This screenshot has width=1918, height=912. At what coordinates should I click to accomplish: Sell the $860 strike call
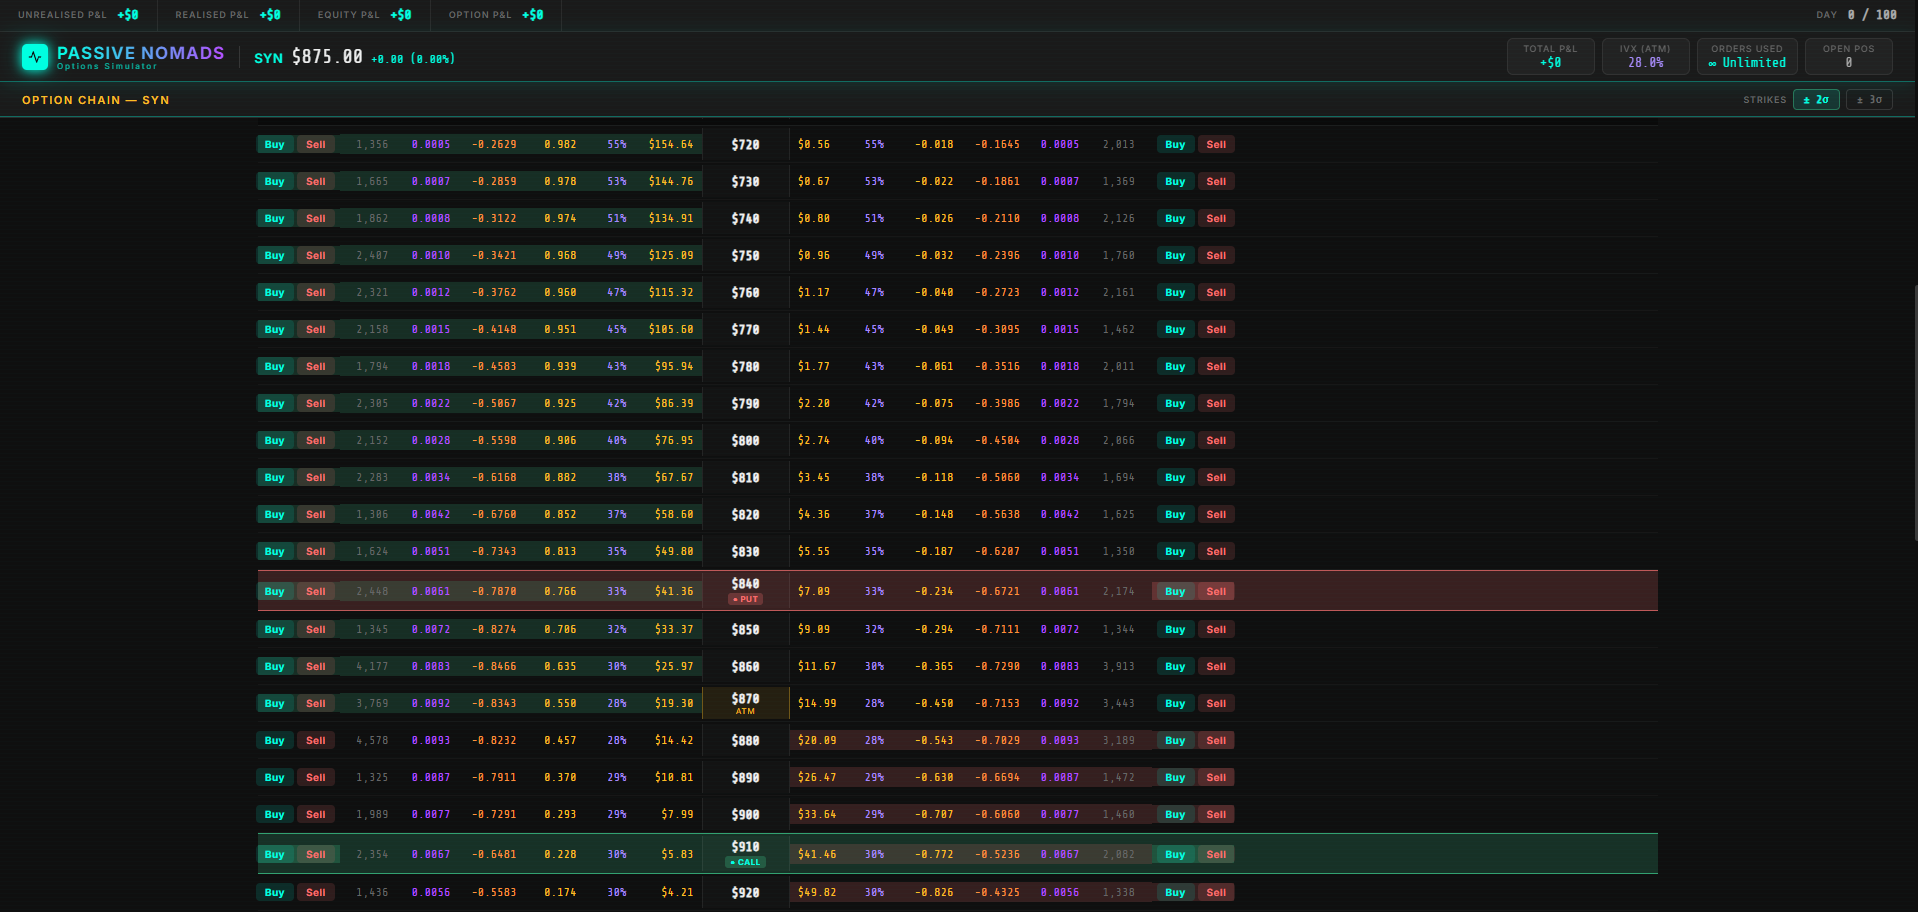click(x=316, y=667)
